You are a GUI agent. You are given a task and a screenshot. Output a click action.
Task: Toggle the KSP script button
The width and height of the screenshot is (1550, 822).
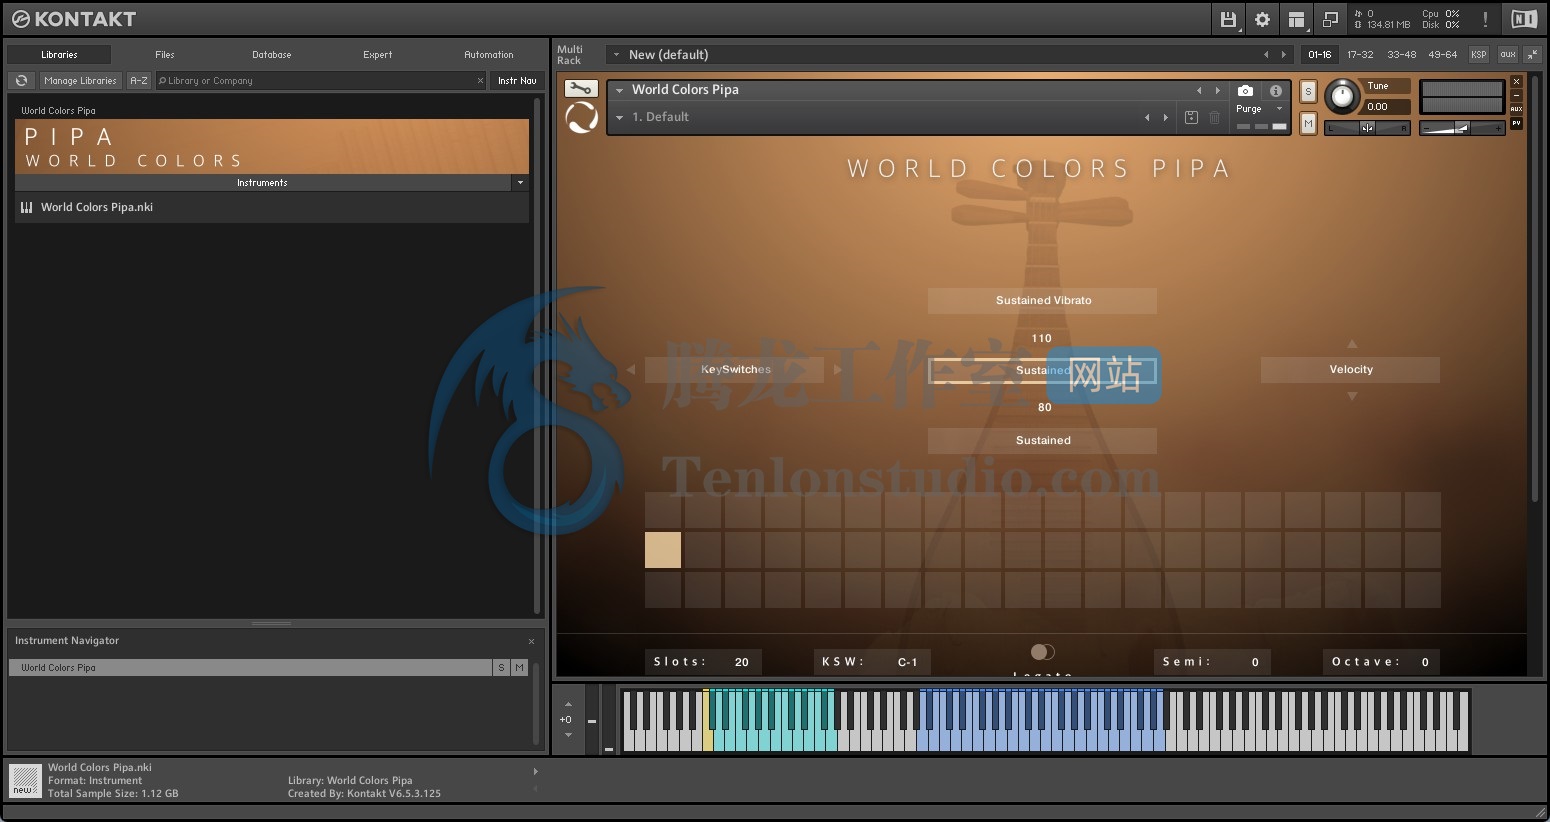pos(1479,55)
